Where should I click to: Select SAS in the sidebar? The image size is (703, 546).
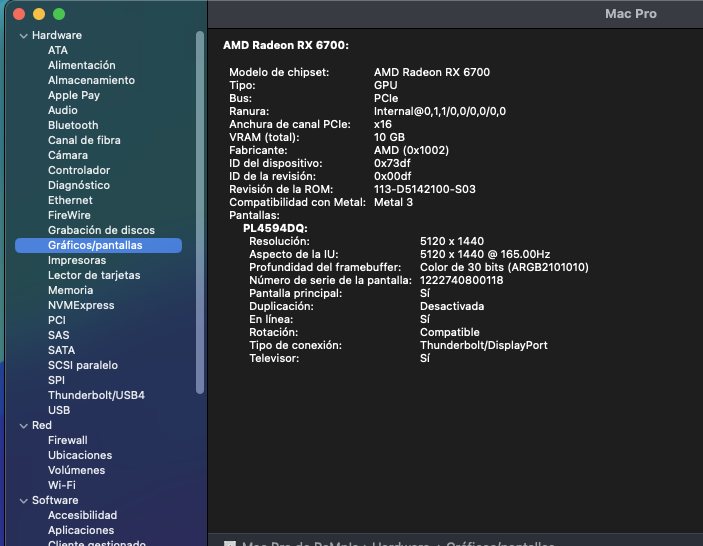59,335
